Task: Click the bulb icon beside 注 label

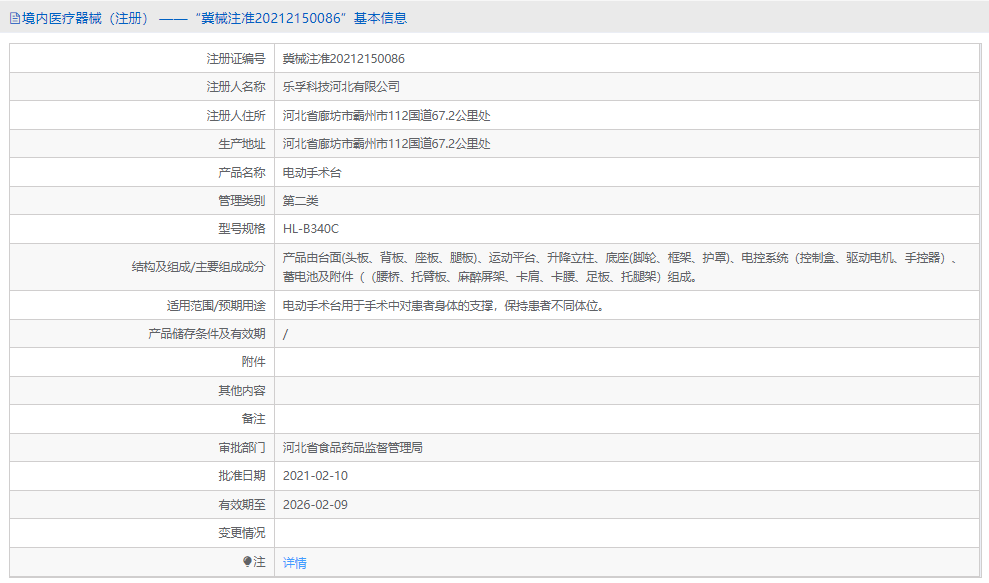Action: click(247, 562)
